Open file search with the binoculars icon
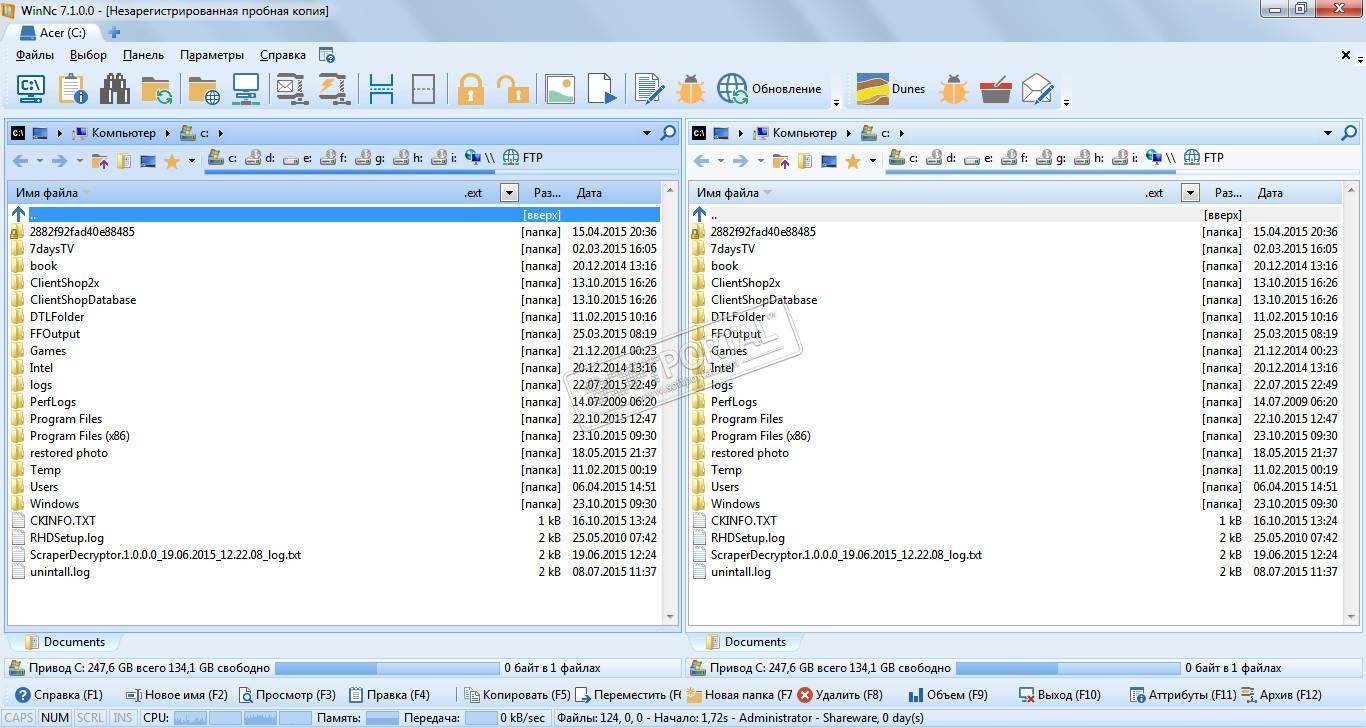 (115, 89)
